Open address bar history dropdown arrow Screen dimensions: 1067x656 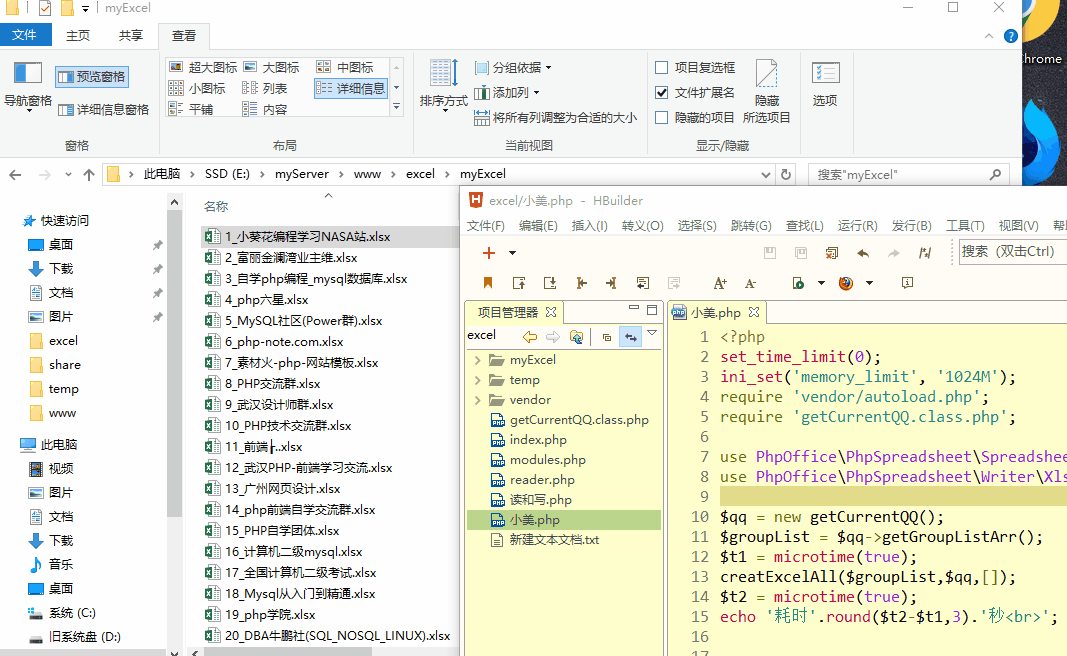point(766,175)
